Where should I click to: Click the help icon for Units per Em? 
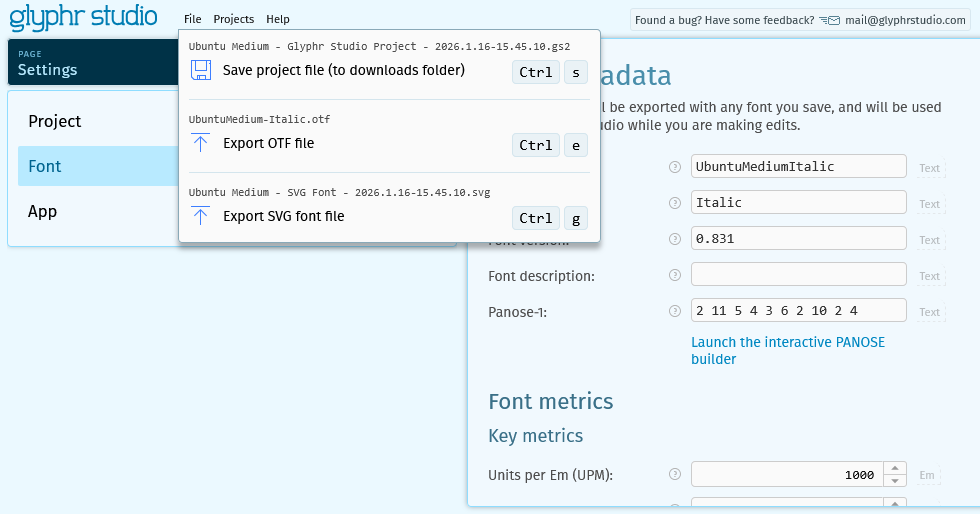pos(674,474)
